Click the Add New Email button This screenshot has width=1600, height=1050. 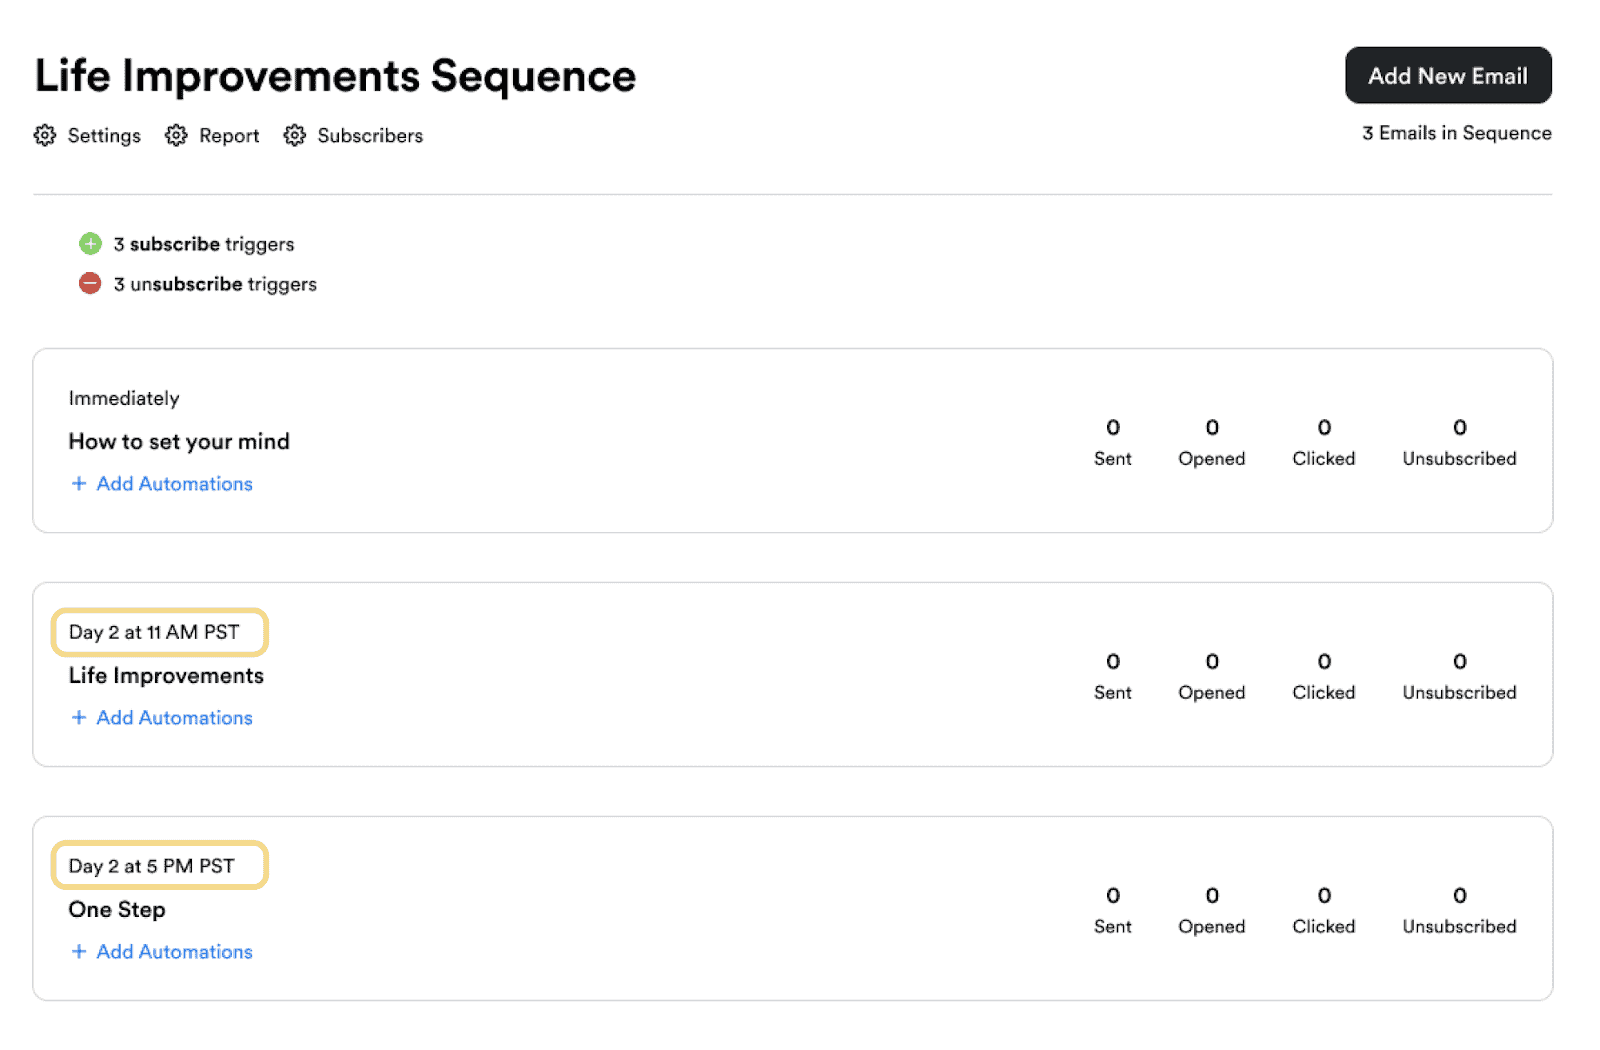point(1447,75)
